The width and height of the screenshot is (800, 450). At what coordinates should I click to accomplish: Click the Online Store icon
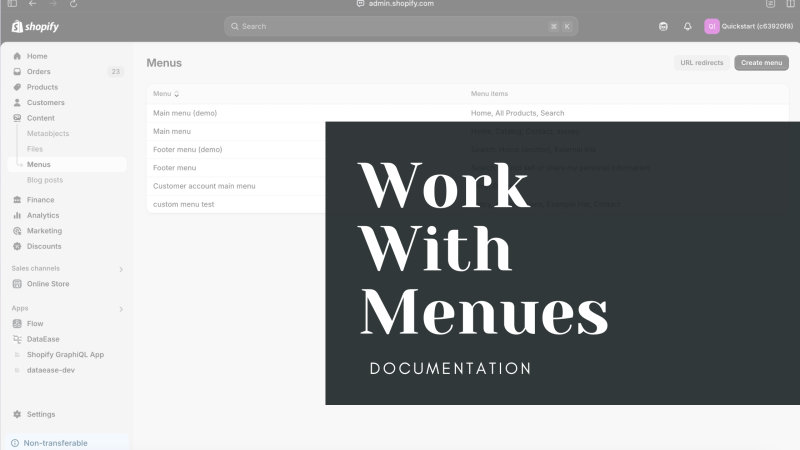17,284
